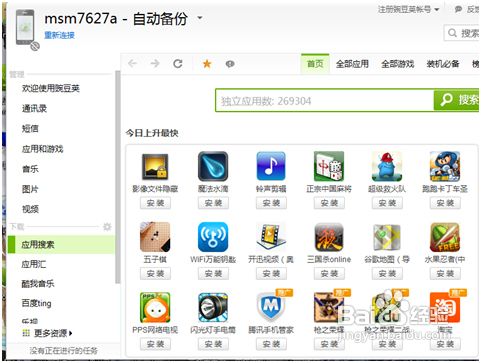Open 应用汇 in the sidebar
The height and width of the screenshot is (363, 481).
click(34, 264)
